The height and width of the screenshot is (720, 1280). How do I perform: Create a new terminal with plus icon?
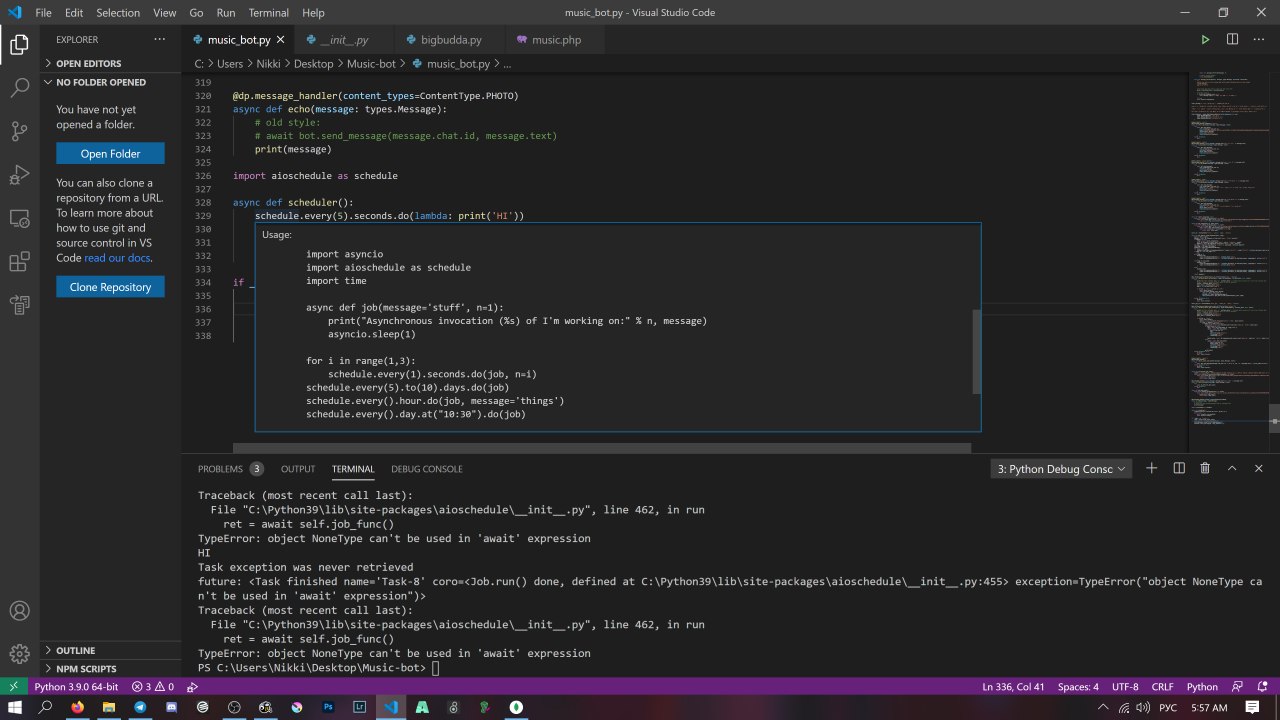(x=1151, y=468)
